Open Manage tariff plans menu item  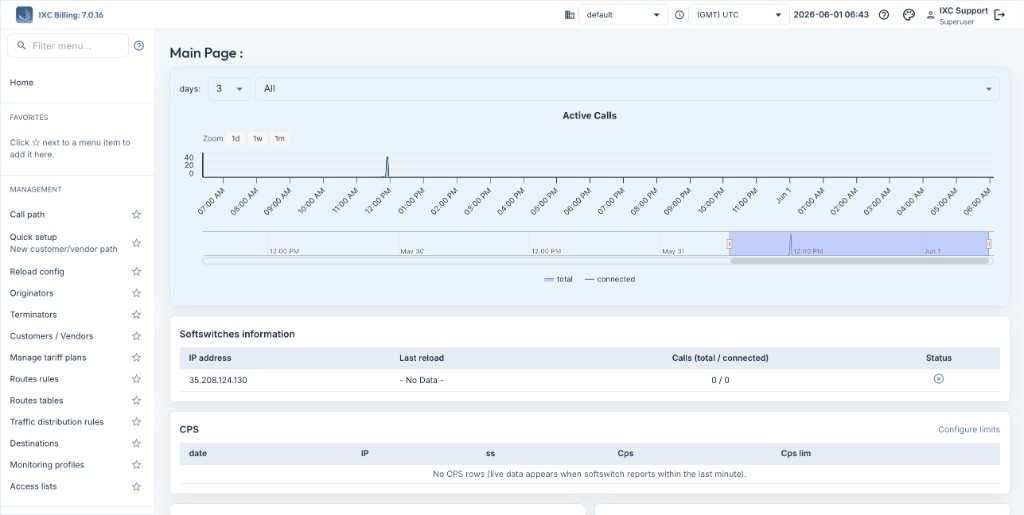coord(48,358)
